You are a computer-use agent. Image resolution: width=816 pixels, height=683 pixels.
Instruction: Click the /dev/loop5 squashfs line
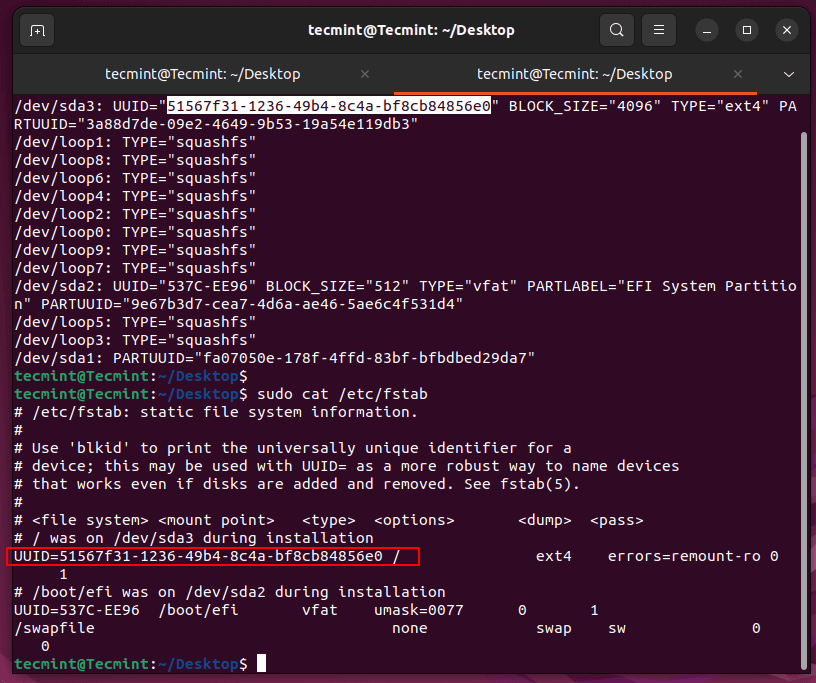tap(135, 322)
